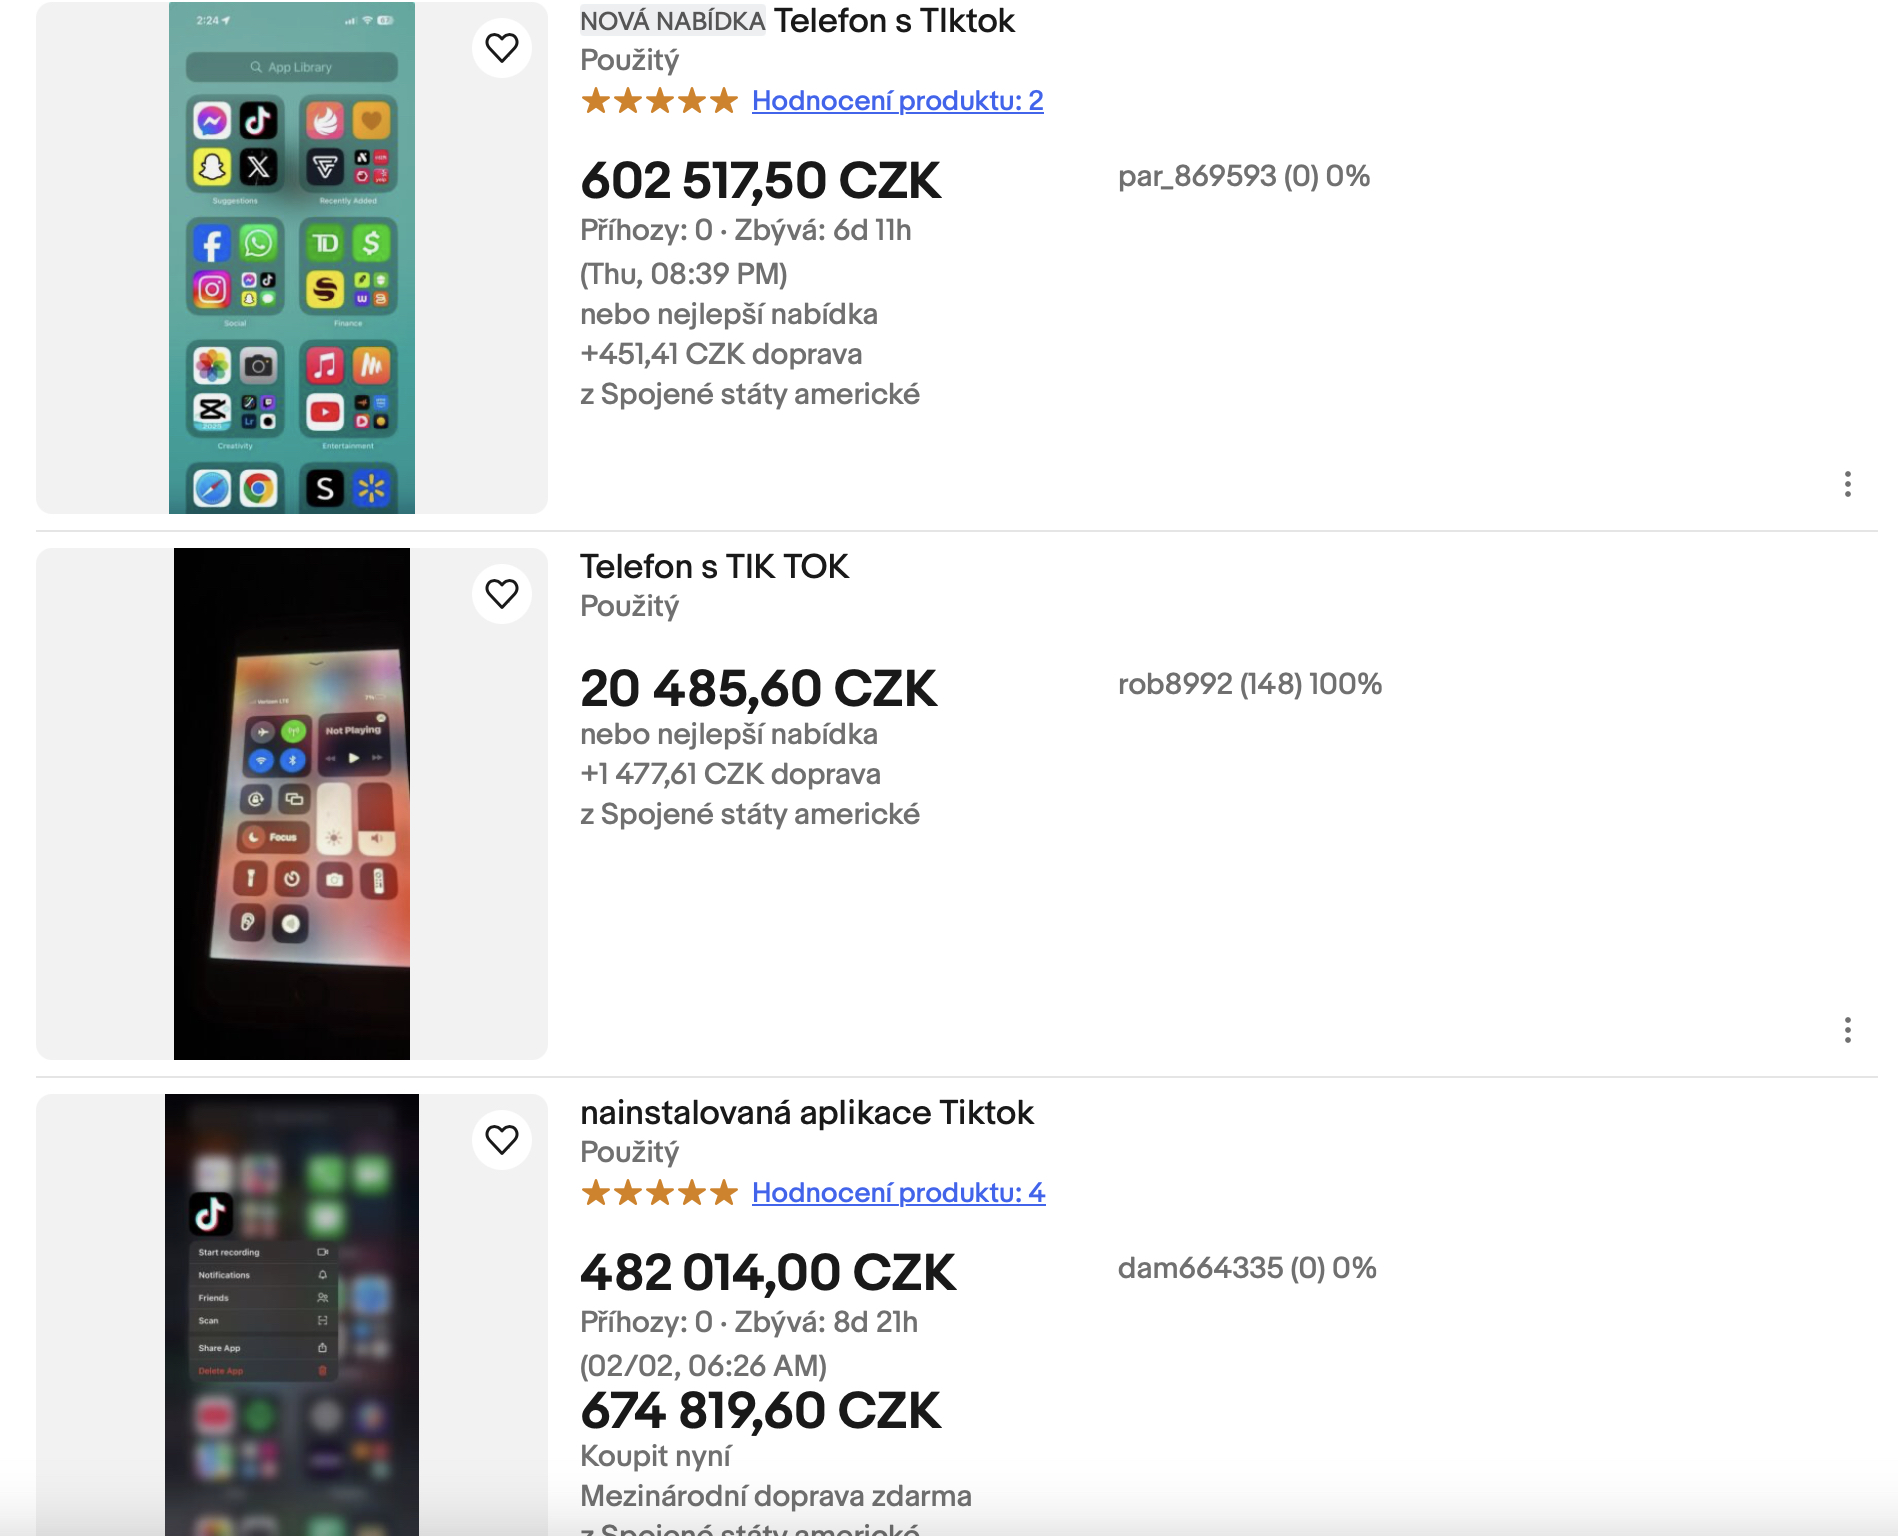Toggle watchlist heart on nainstalovaná aplikace Tiktok
The height and width of the screenshot is (1536, 1898).
pyautogui.click(x=501, y=1138)
